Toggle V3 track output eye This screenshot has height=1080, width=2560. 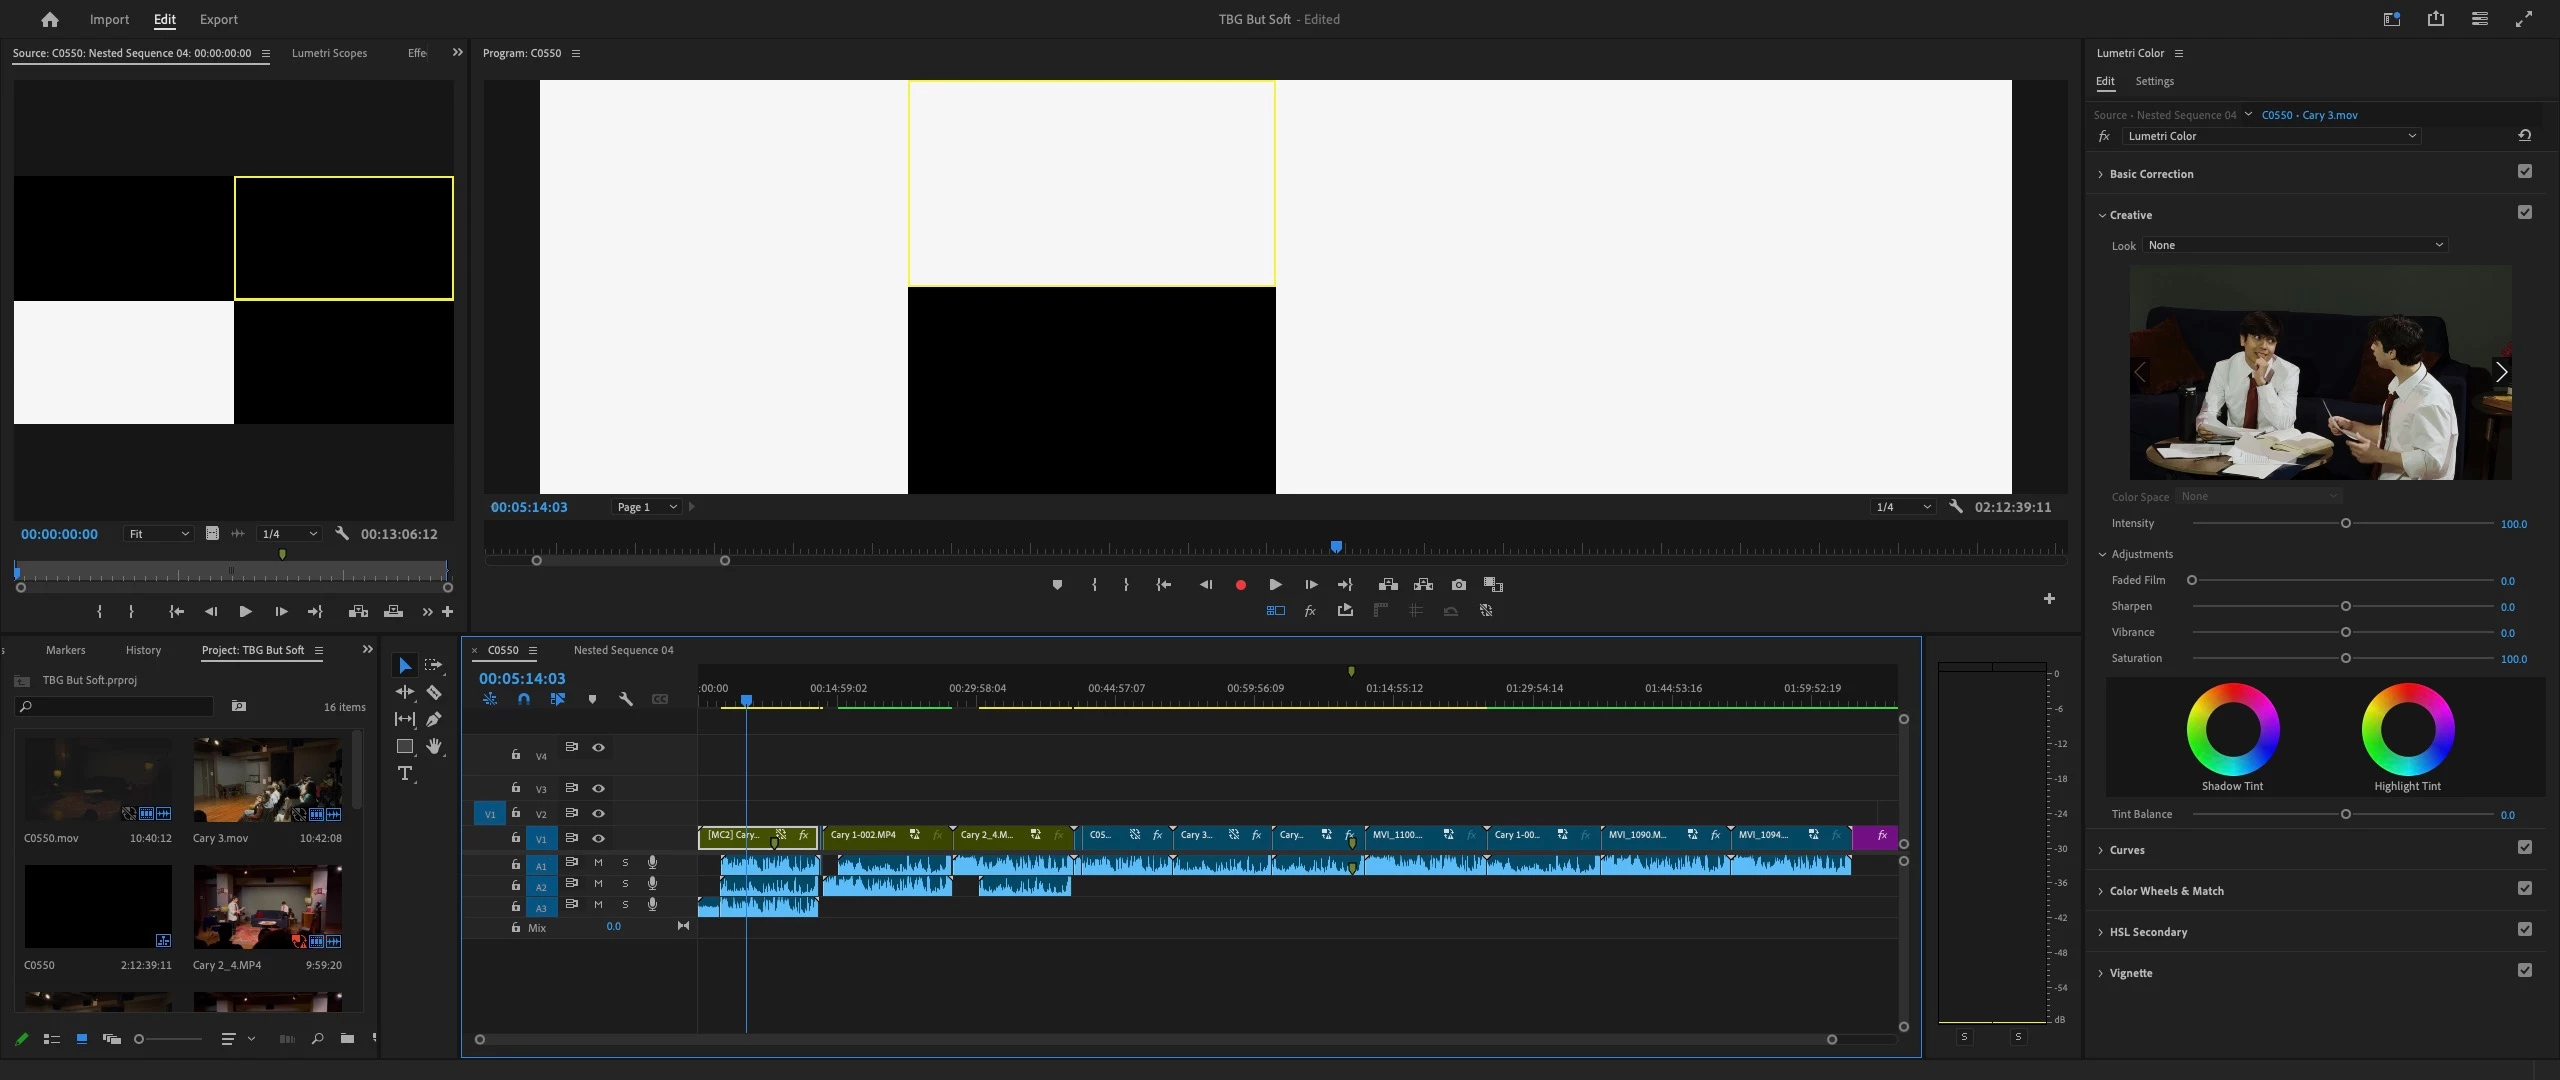point(598,788)
